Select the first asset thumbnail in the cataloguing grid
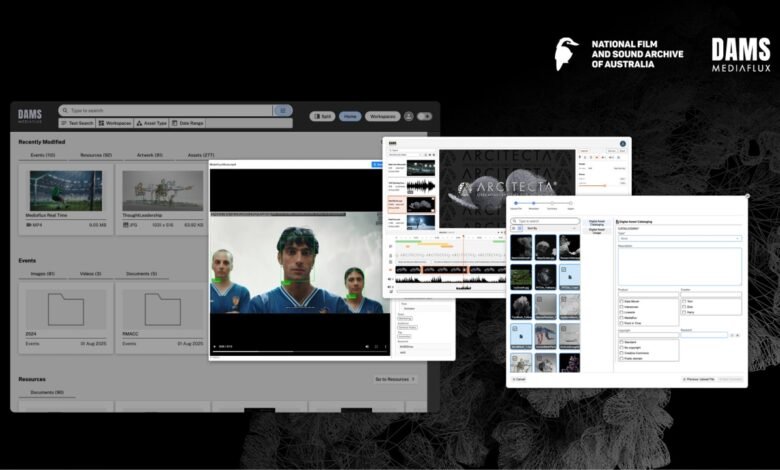 coord(521,248)
